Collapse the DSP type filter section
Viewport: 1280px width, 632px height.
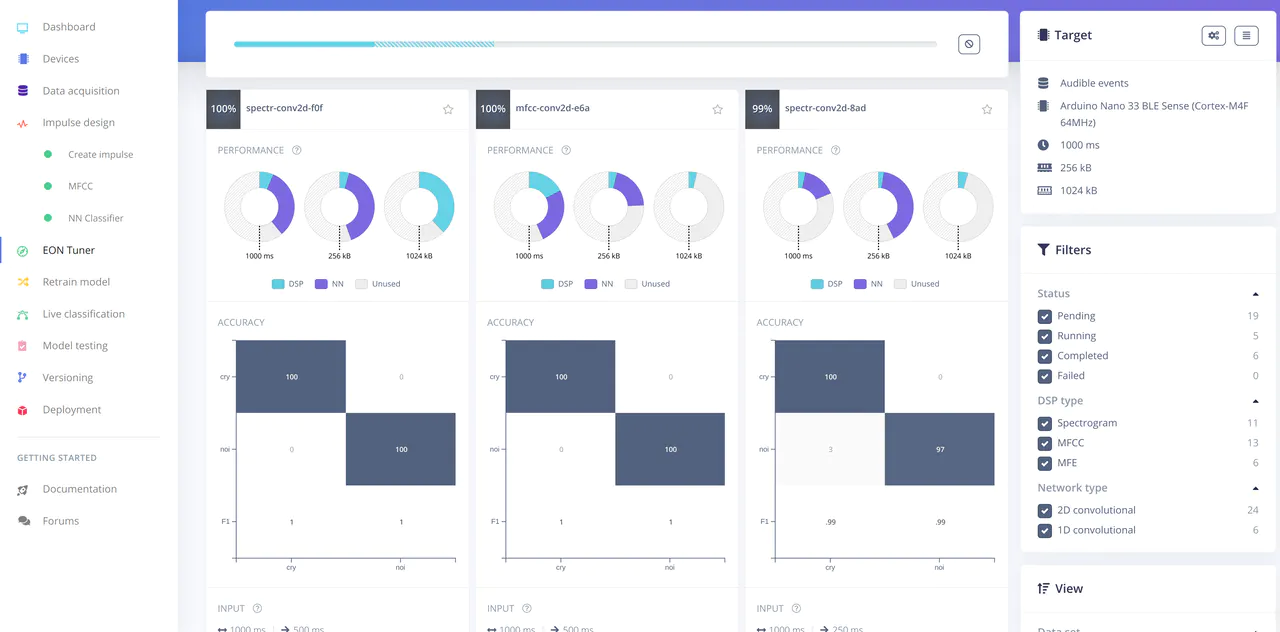pos(1255,401)
